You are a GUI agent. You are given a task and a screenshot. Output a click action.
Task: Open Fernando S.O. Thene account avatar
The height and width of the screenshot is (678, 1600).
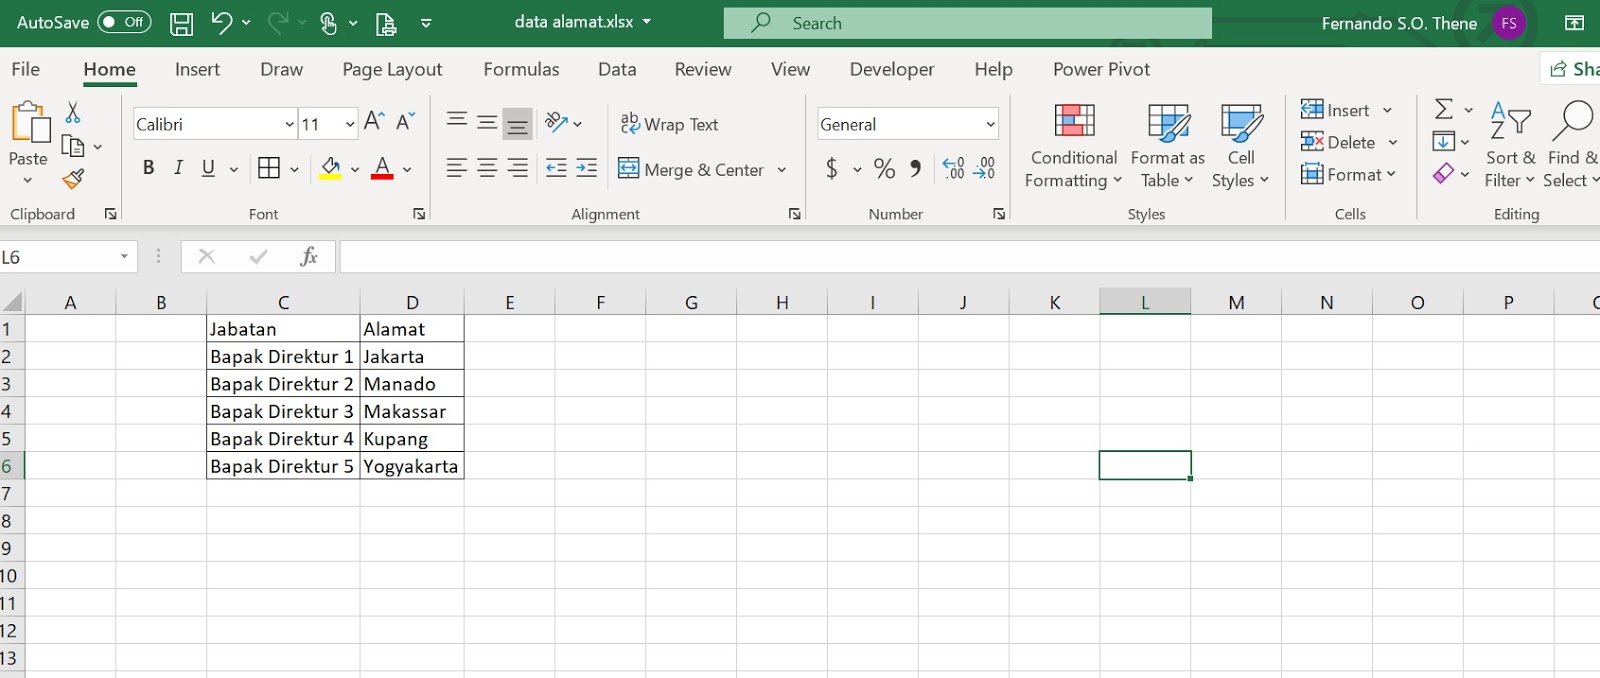tap(1509, 23)
